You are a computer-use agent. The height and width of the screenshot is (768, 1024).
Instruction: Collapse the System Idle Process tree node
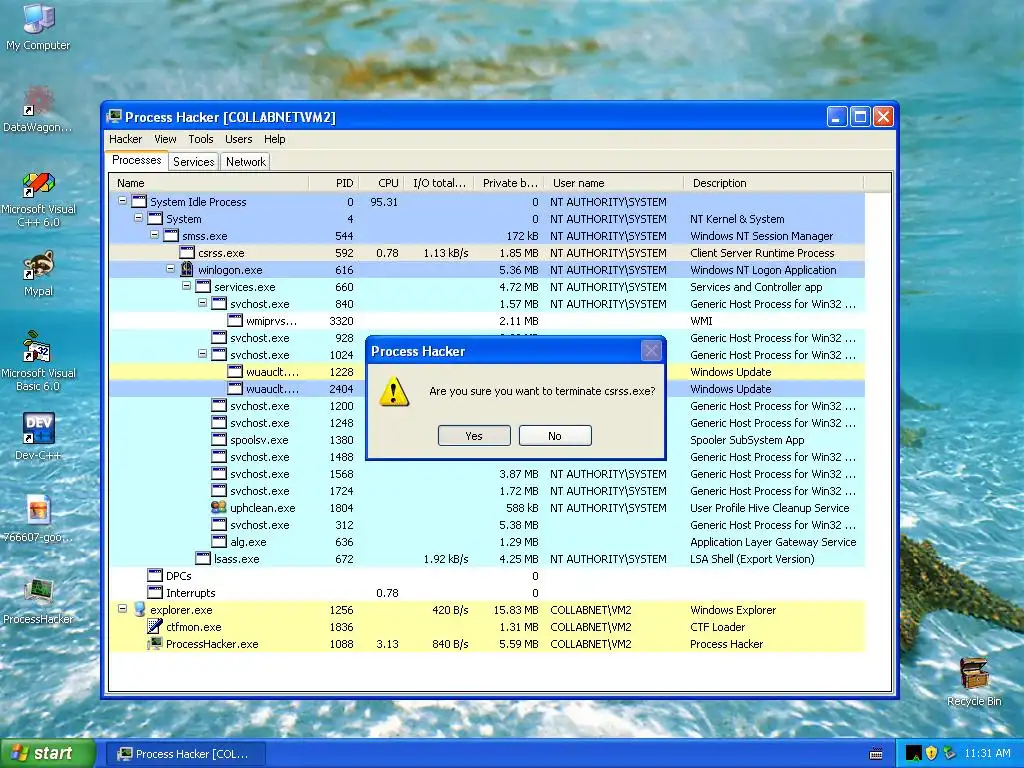click(x=122, y=201)
